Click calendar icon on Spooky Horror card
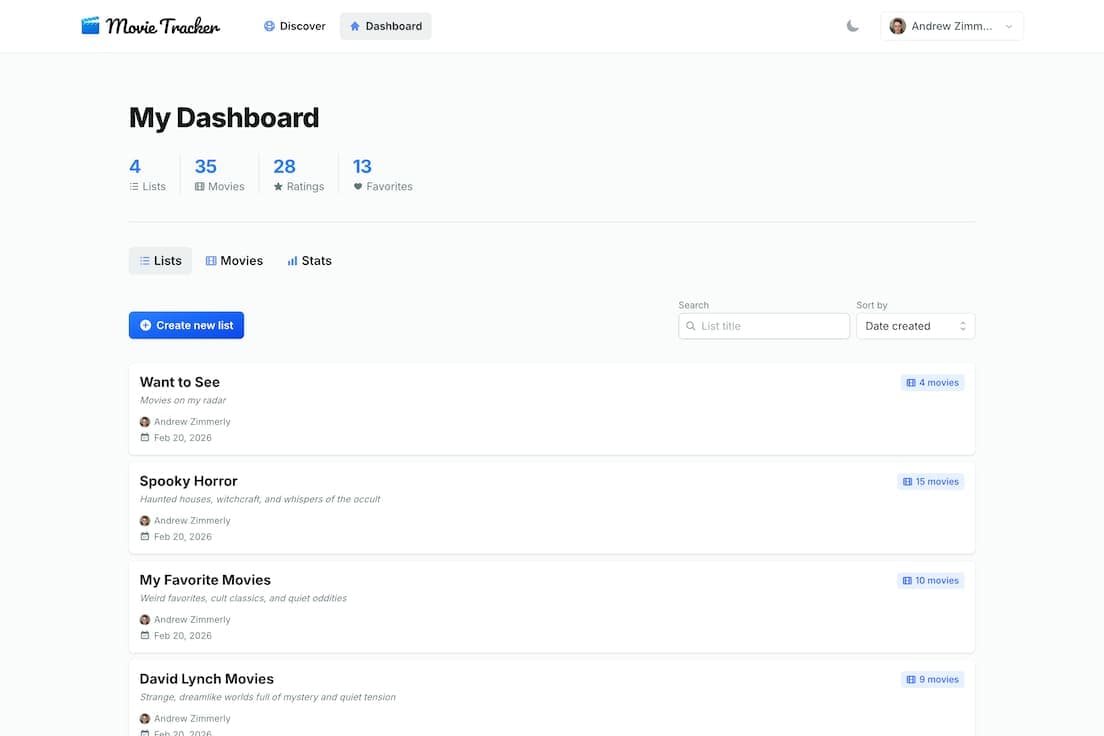1104x736 pixels. click(x=145, y=537)
